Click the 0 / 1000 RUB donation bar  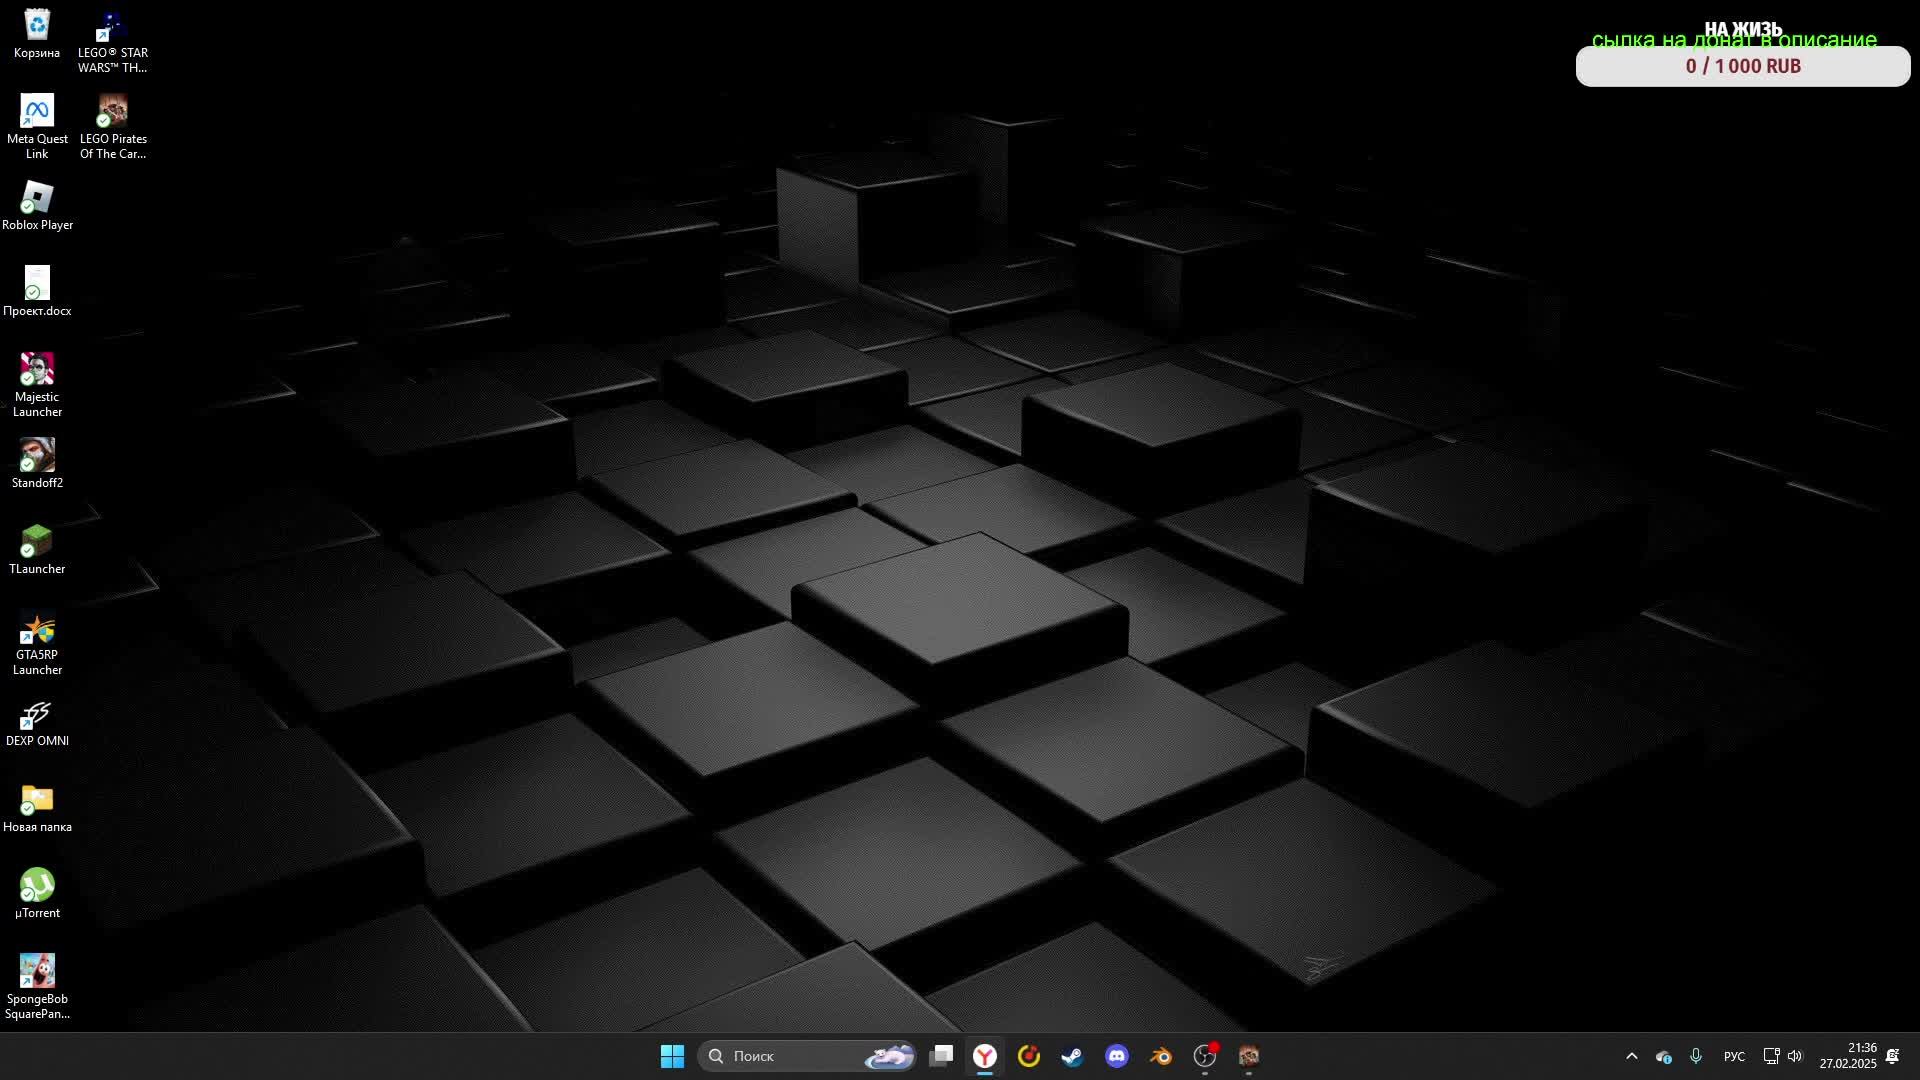point(1742,66)
